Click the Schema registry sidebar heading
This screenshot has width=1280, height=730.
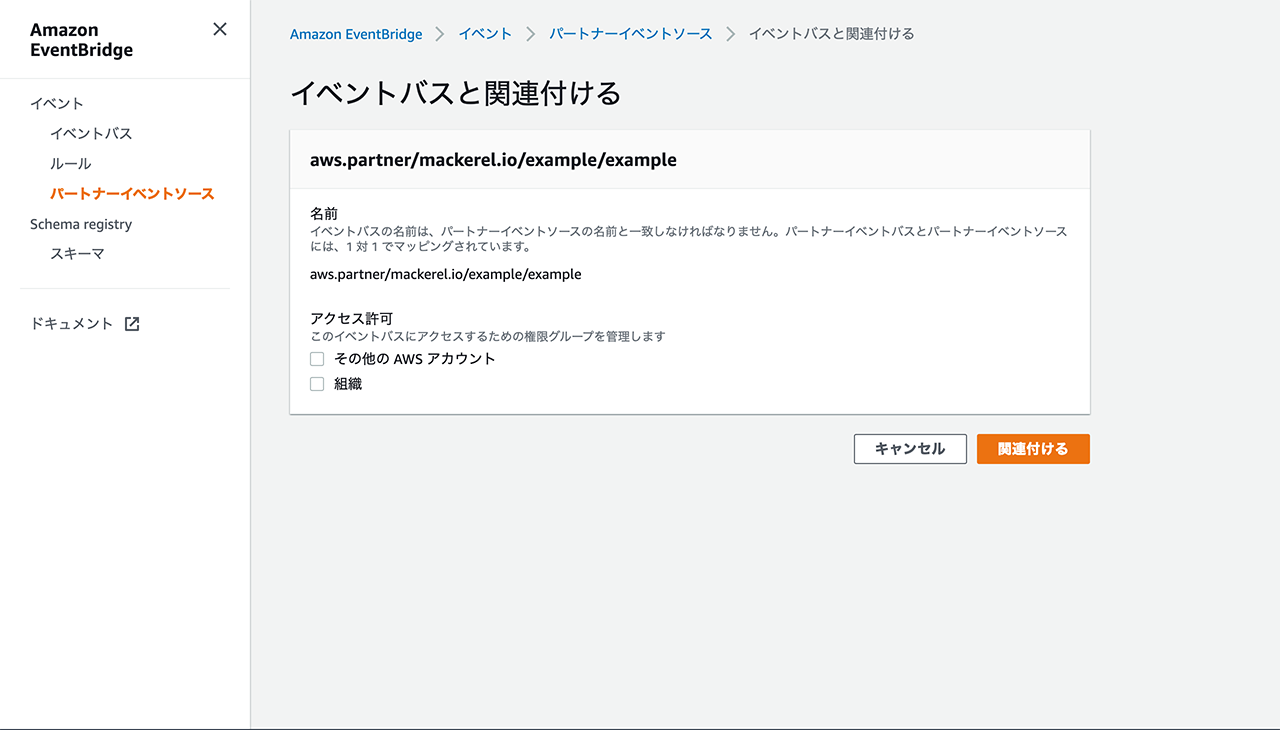(x=81, y=224)
